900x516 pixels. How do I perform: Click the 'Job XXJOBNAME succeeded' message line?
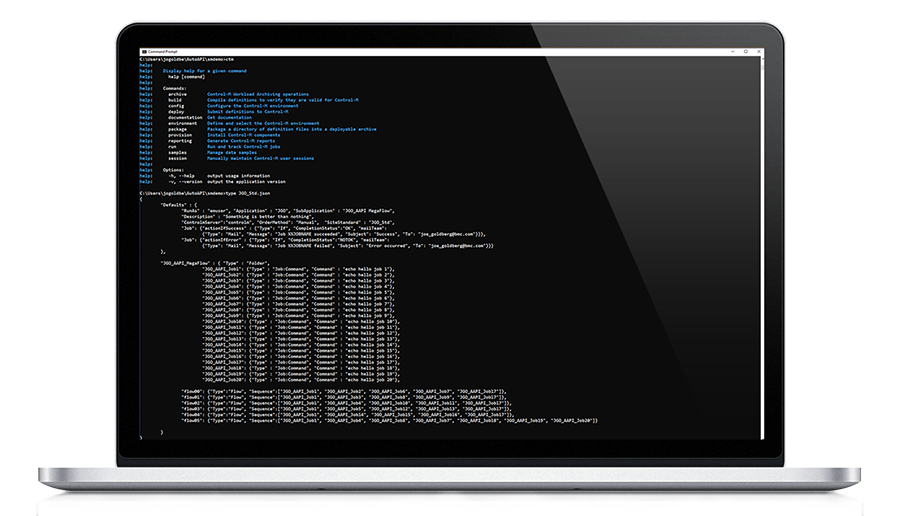click(x=344, y=234)
